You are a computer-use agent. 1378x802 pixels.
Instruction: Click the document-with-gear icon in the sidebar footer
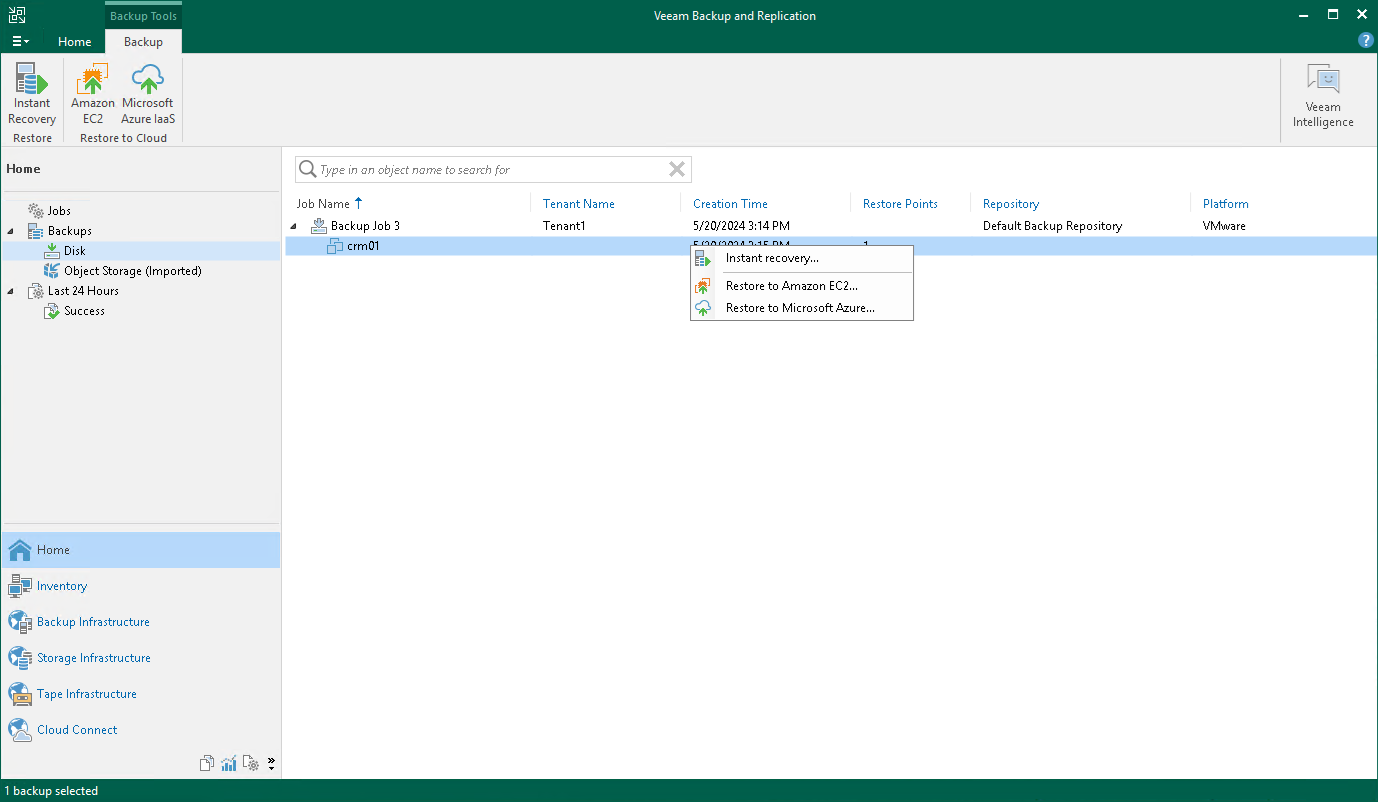pos(251,763)
